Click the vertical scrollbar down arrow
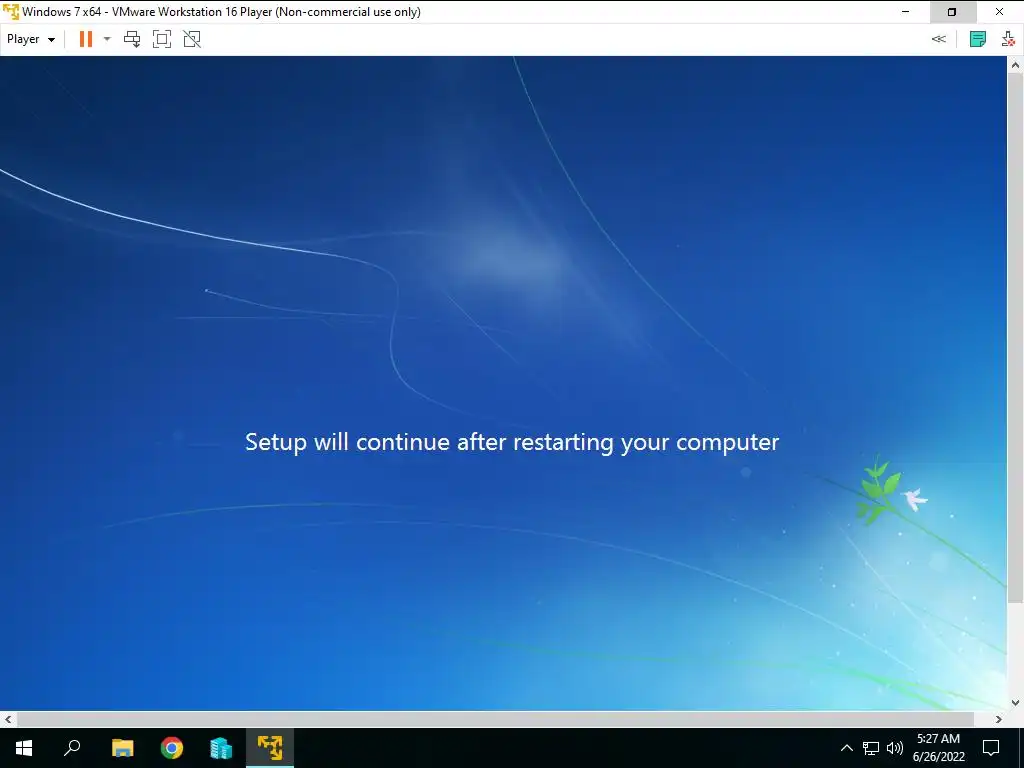1024x768 pixels. click(x=1016, y=703)
